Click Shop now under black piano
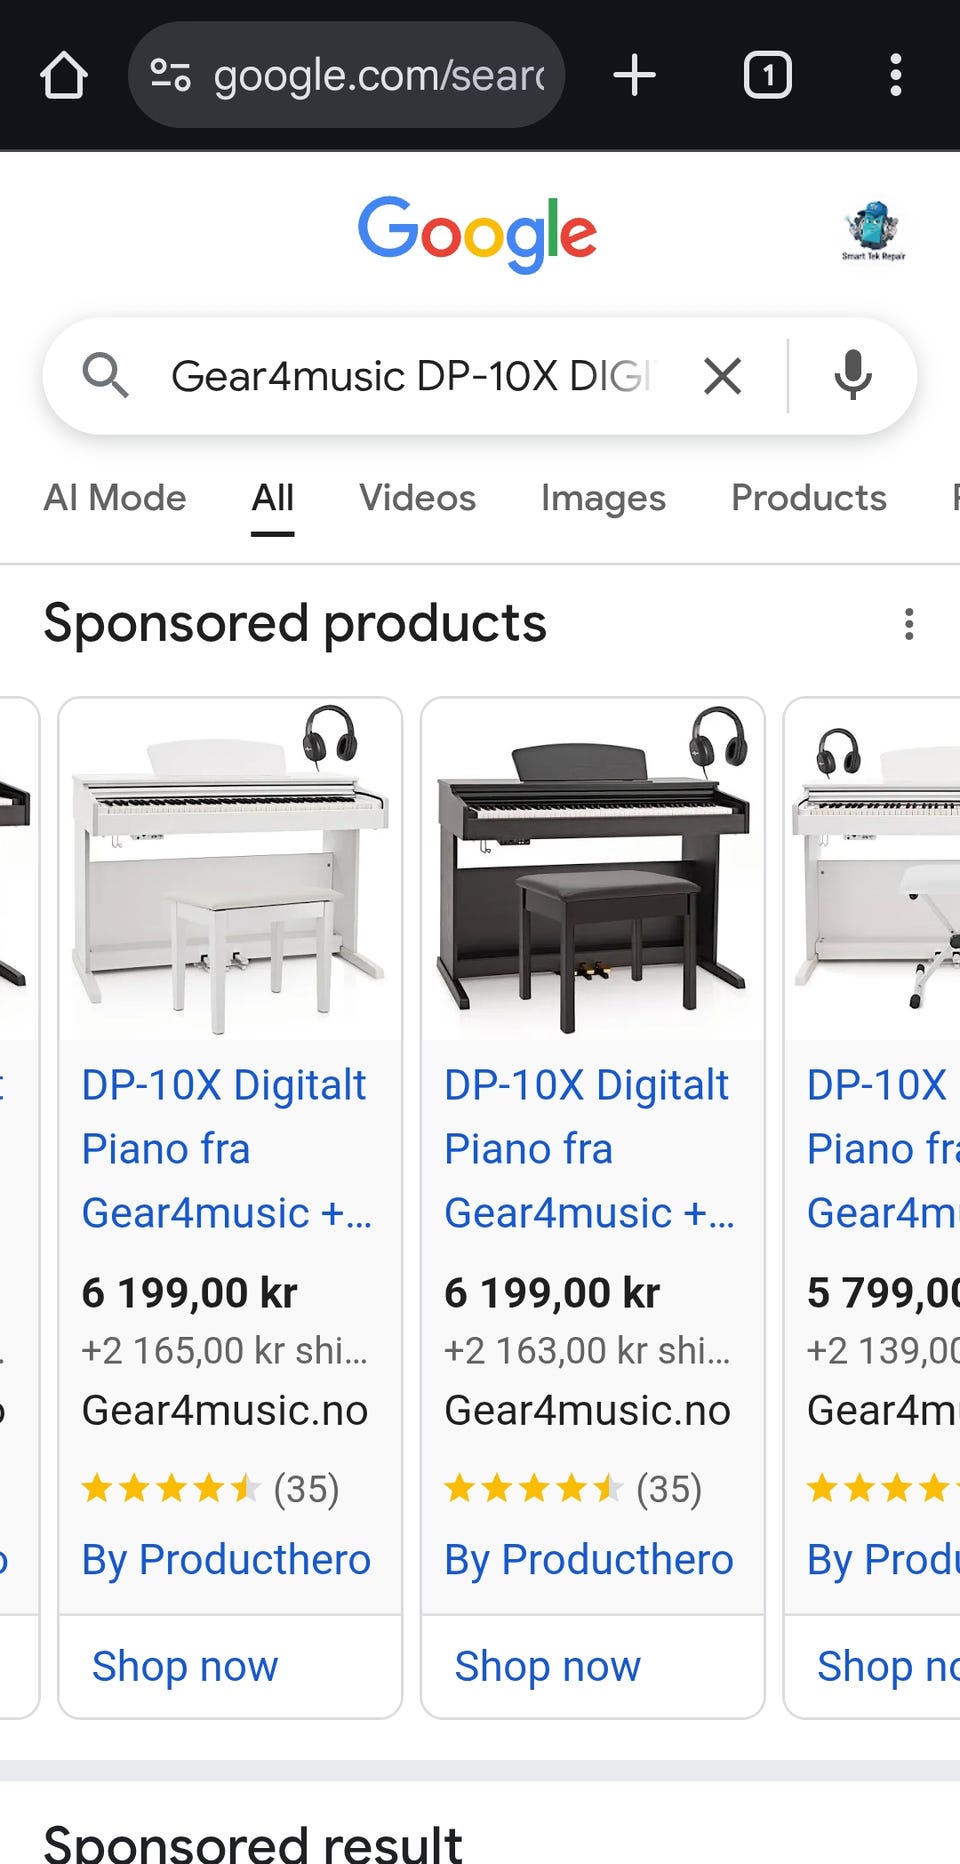The height and width of the screenshot is (1864, 960). 547,1666
